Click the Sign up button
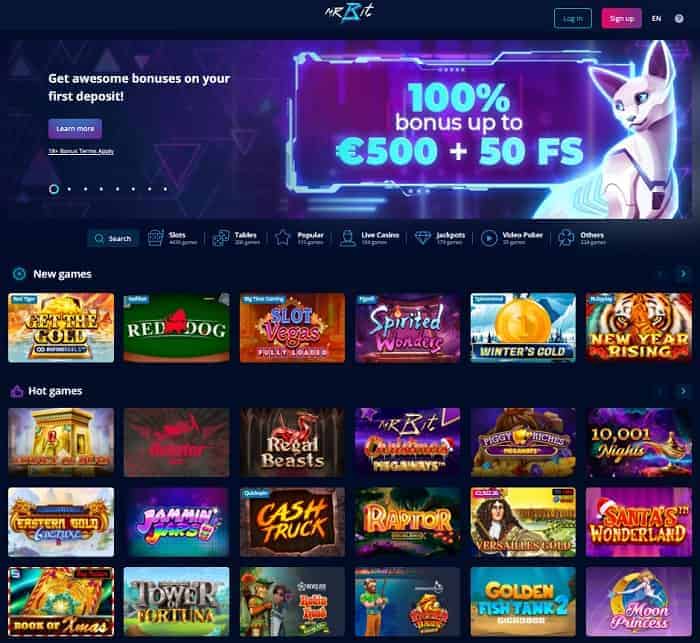 click(621, 19)
